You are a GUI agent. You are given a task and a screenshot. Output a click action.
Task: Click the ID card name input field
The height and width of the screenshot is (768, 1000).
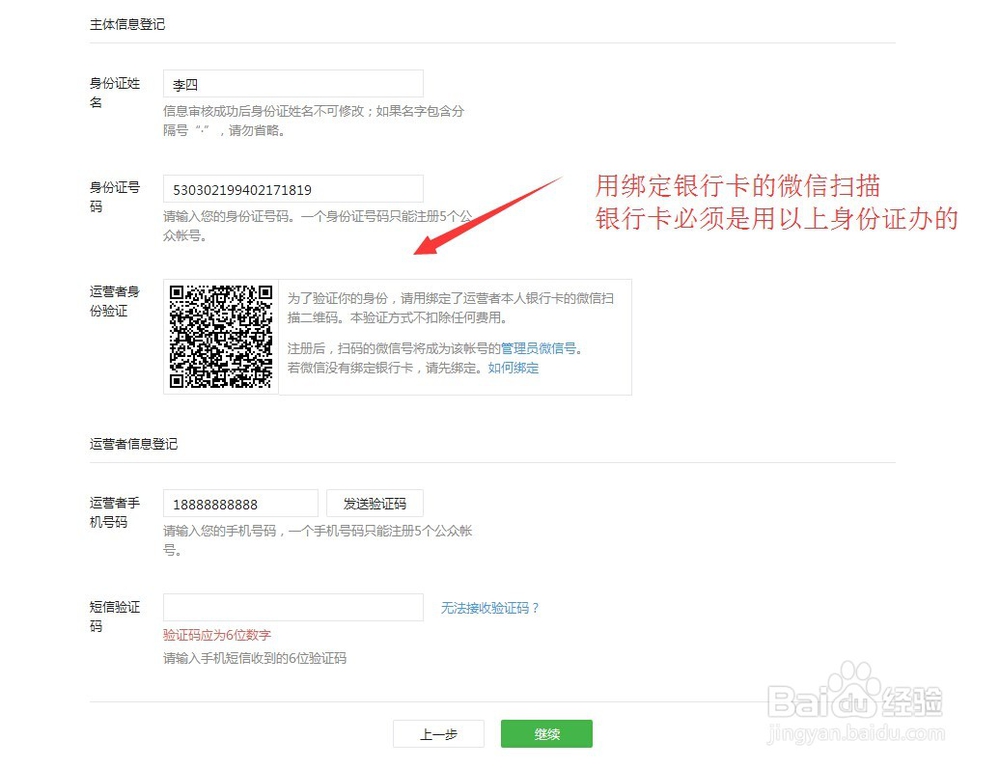(293, 84)
